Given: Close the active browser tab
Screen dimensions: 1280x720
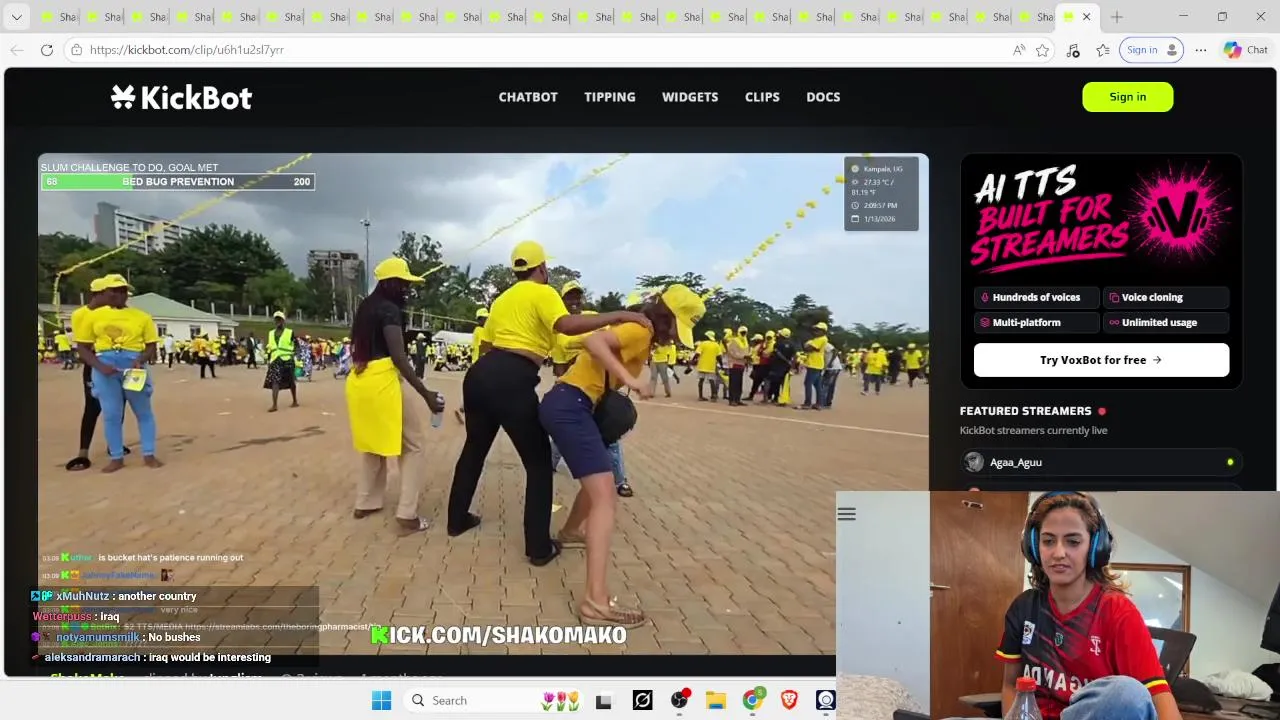Looking at the screenshot, I should [1086, 17].
